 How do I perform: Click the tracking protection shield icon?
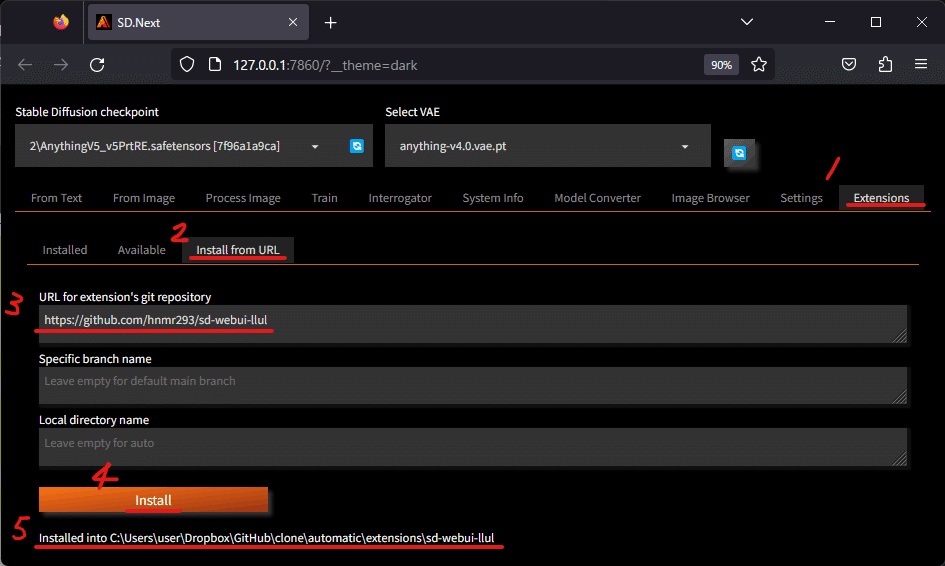(x=187, y=64)
